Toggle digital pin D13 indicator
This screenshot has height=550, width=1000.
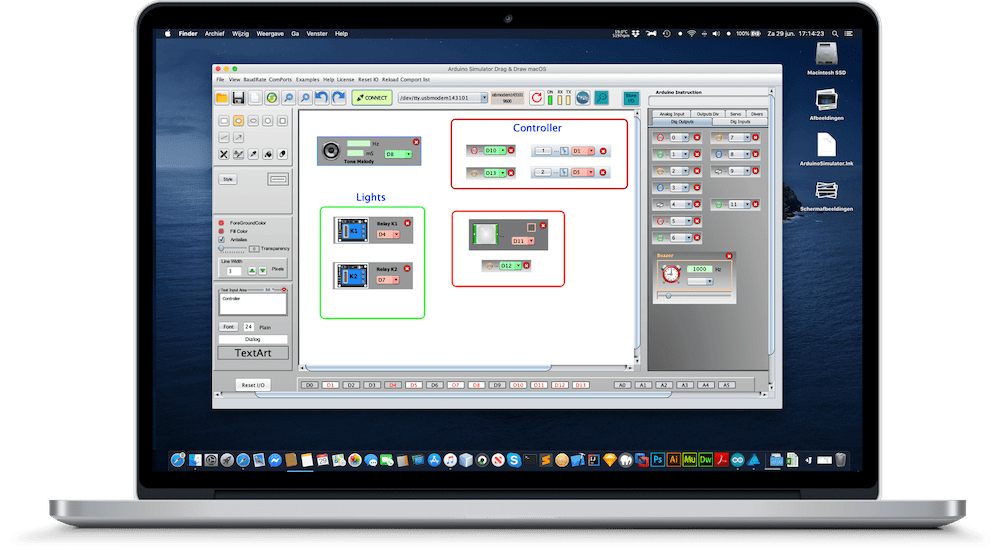point(580,385)
